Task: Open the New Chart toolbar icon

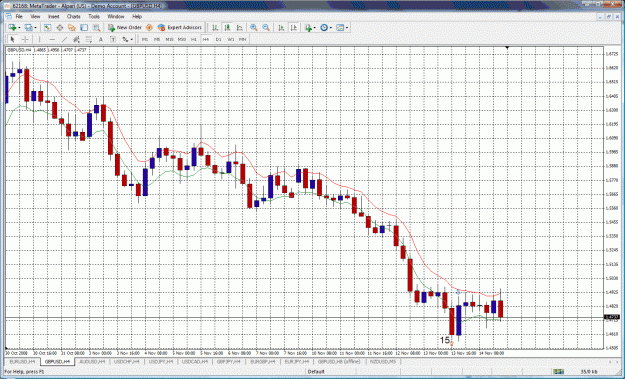Action: [12, 27]
